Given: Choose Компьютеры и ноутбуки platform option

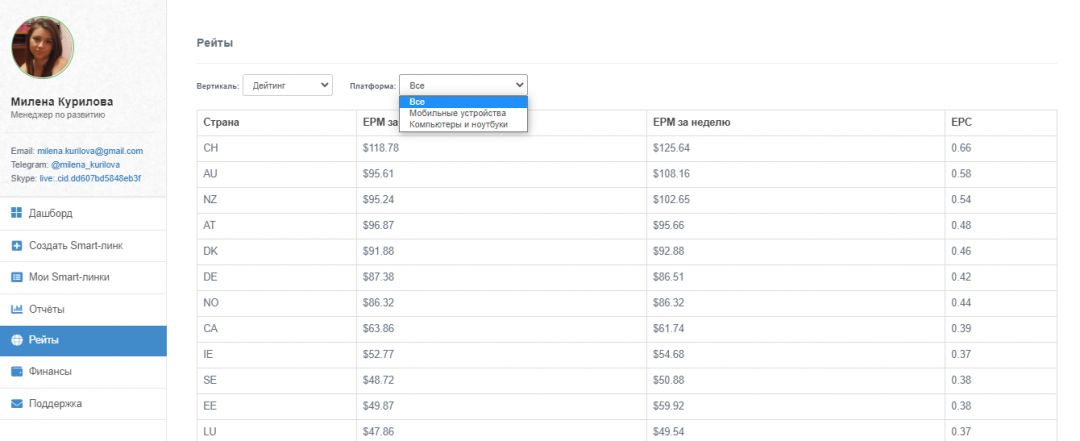Looking at the screenshot, I should 458,124.
